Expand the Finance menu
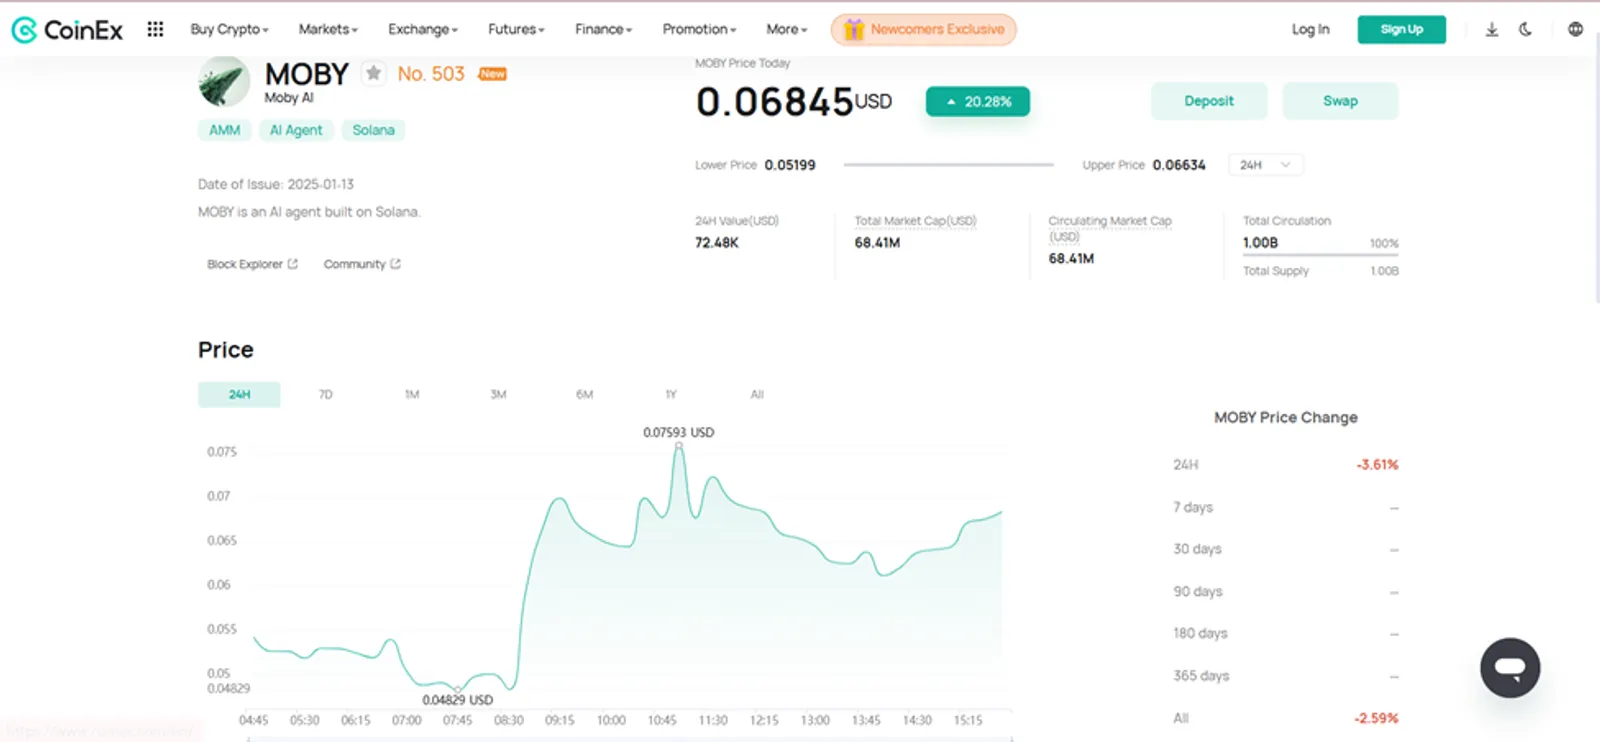 (603, 30)
